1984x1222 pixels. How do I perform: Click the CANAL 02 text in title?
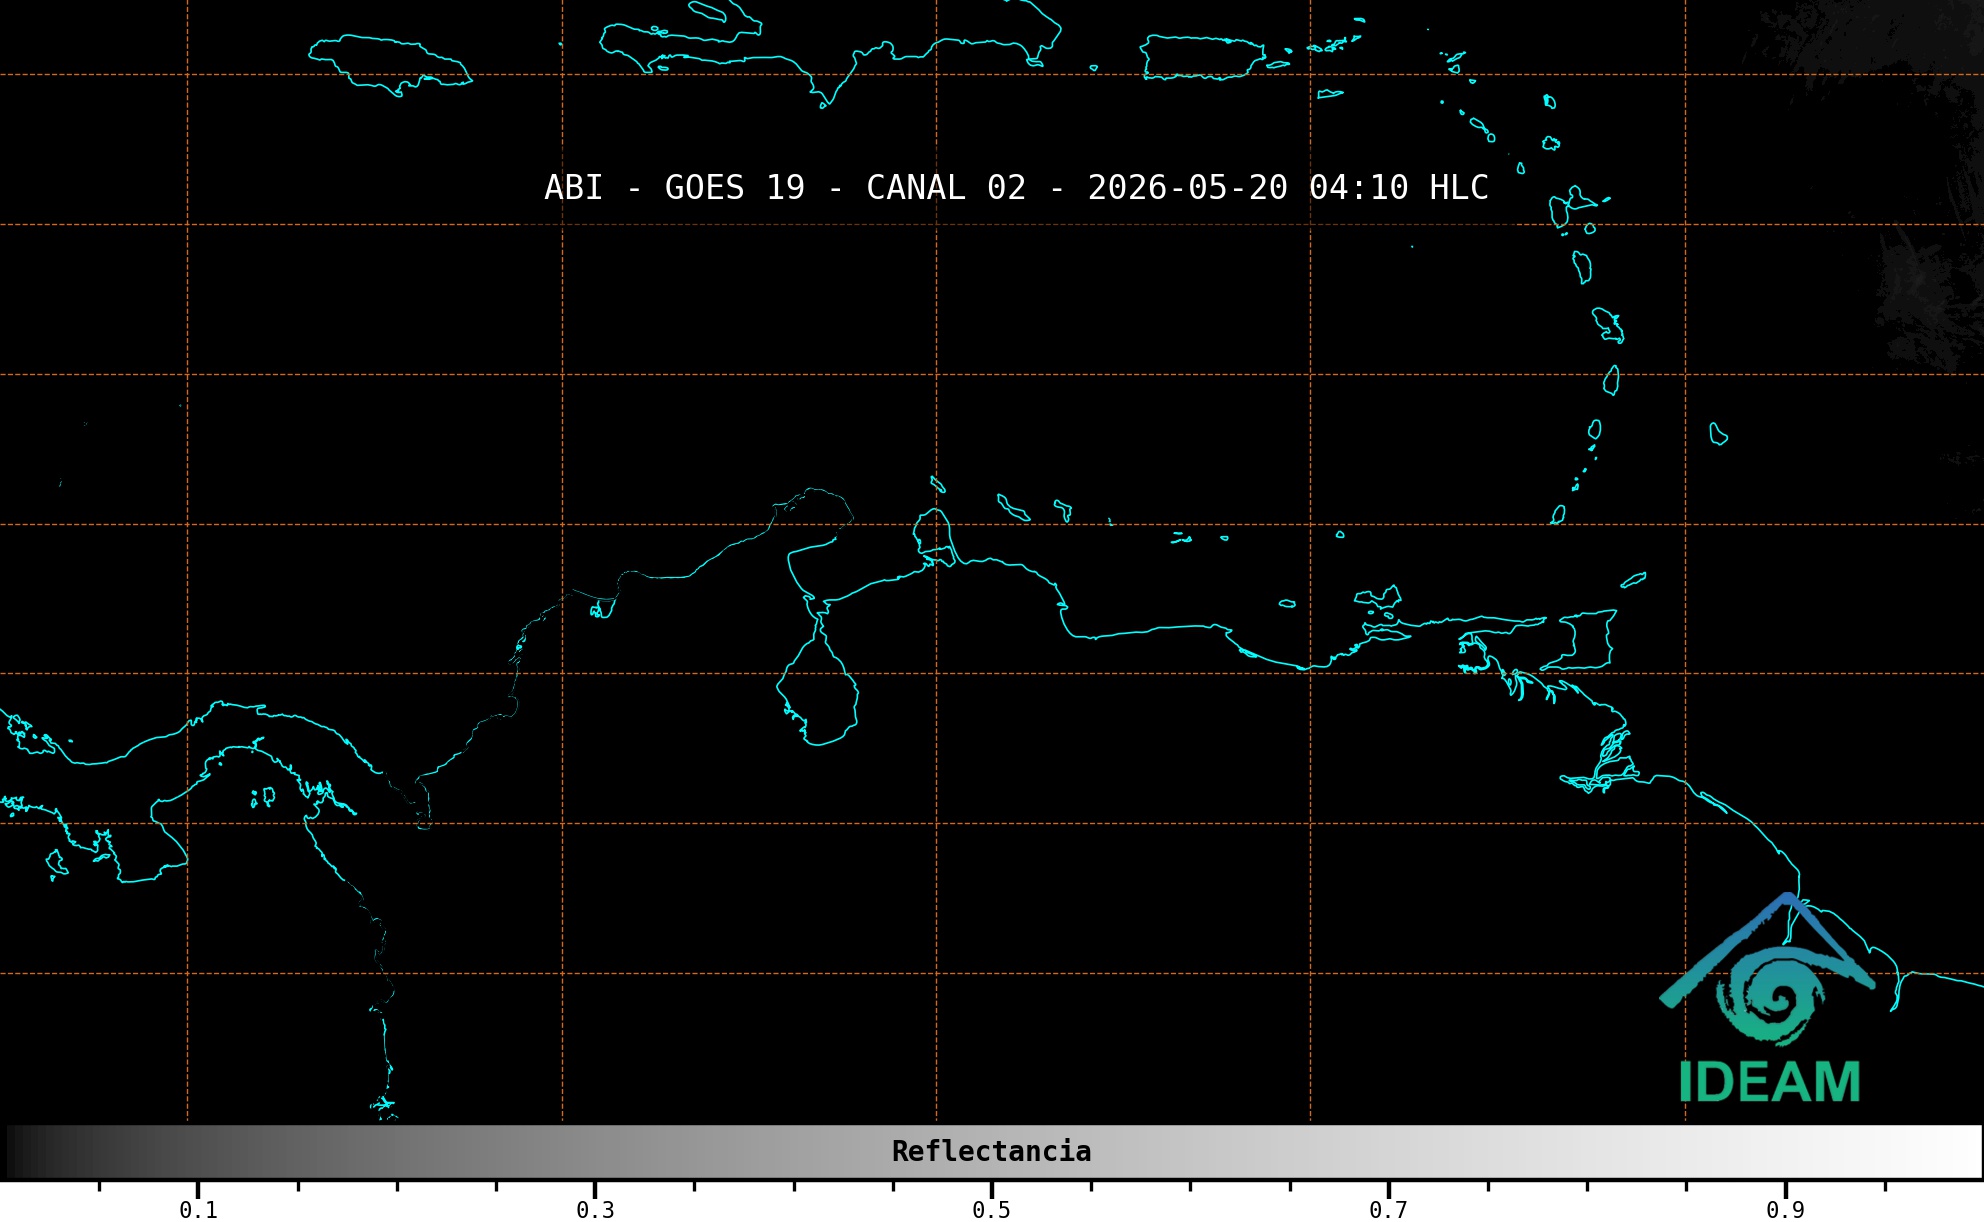(x=946, y=188)
